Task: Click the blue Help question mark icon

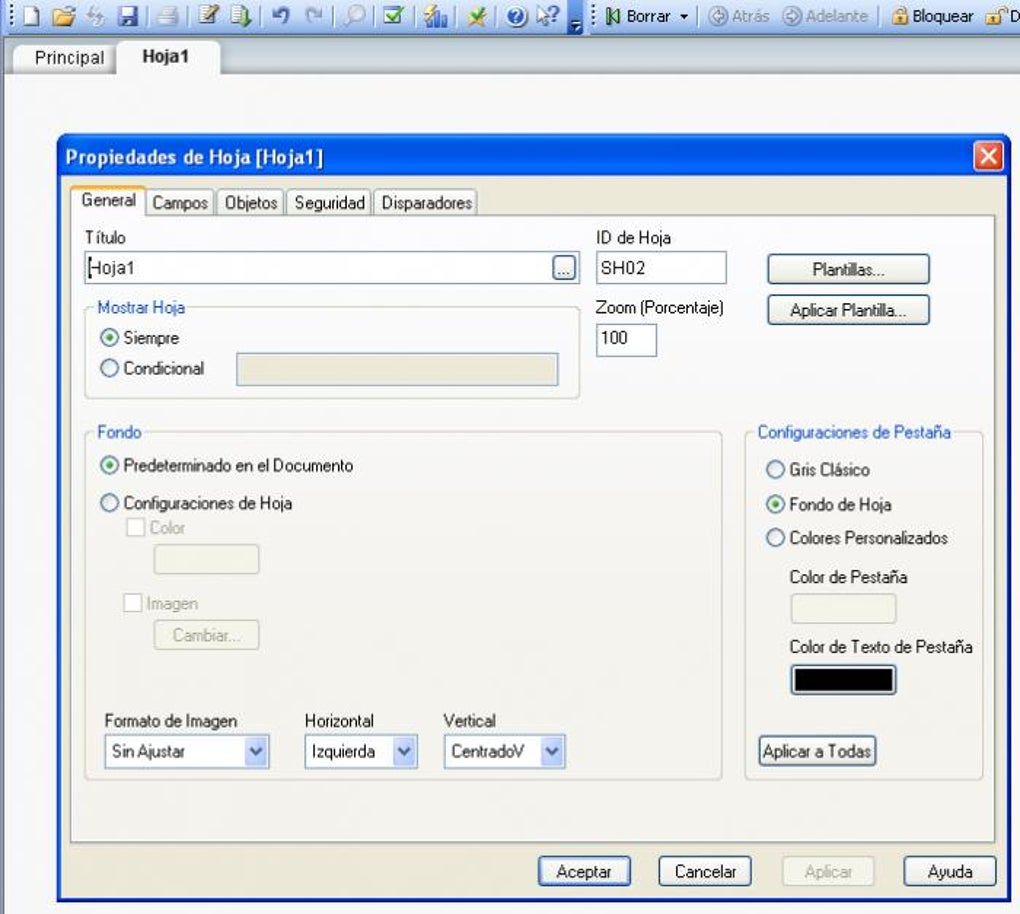Action: click(x=517, y=16)
